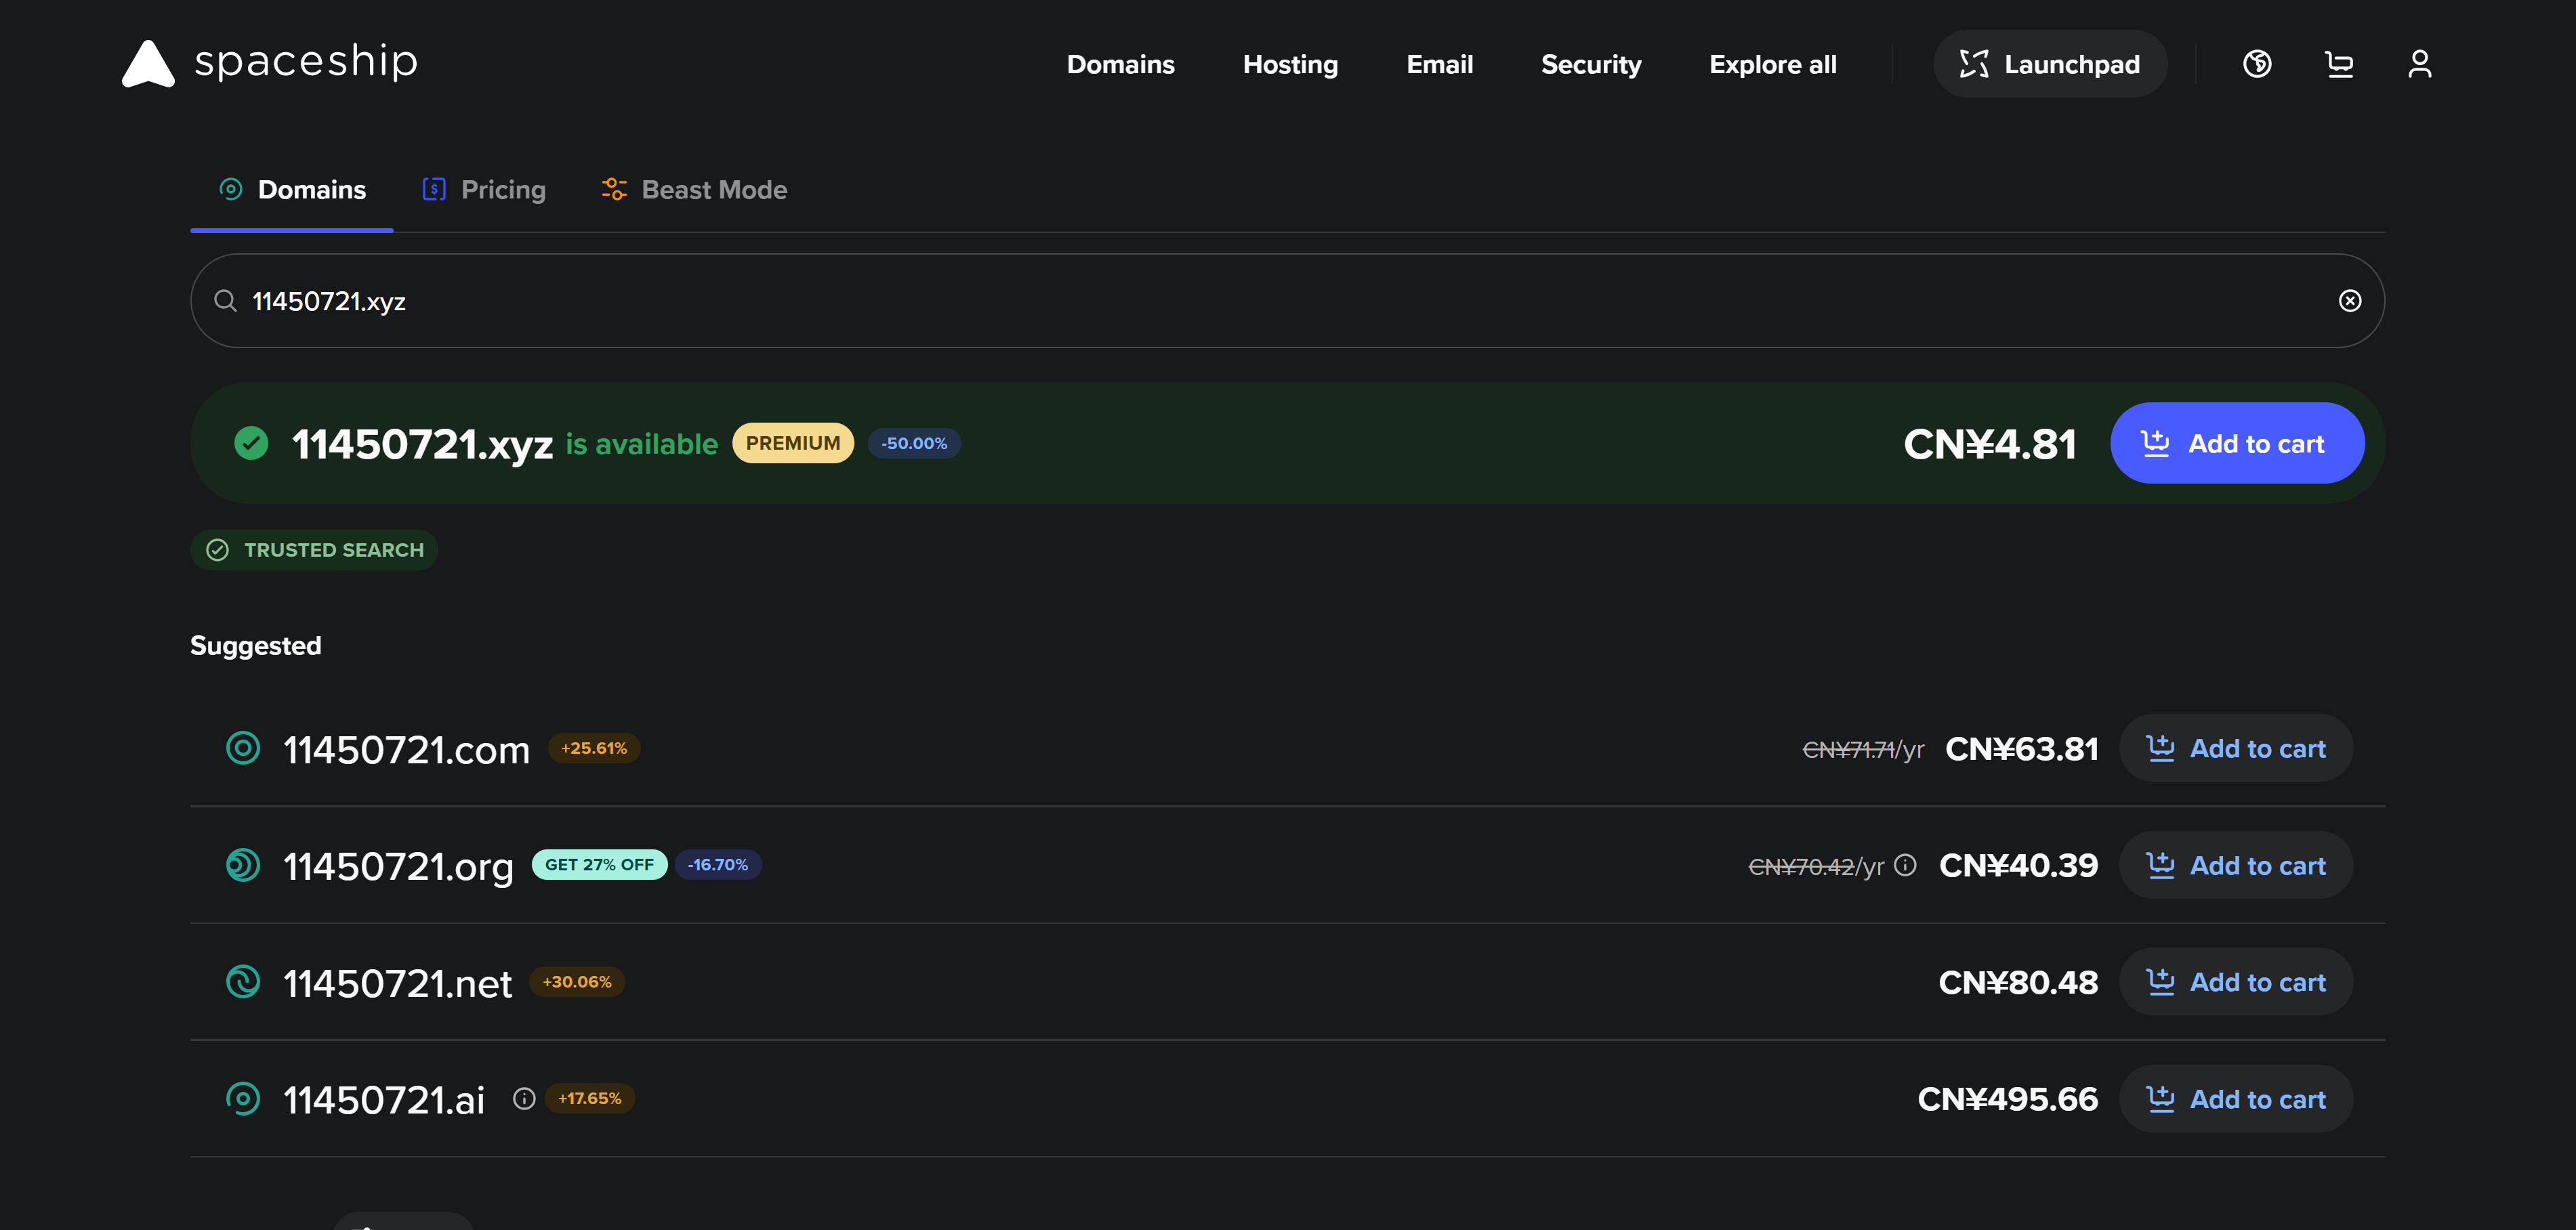Add 11450721.xyz to cart
The height and width of the screenshot is (1230, 2576).
point(2237,443)
